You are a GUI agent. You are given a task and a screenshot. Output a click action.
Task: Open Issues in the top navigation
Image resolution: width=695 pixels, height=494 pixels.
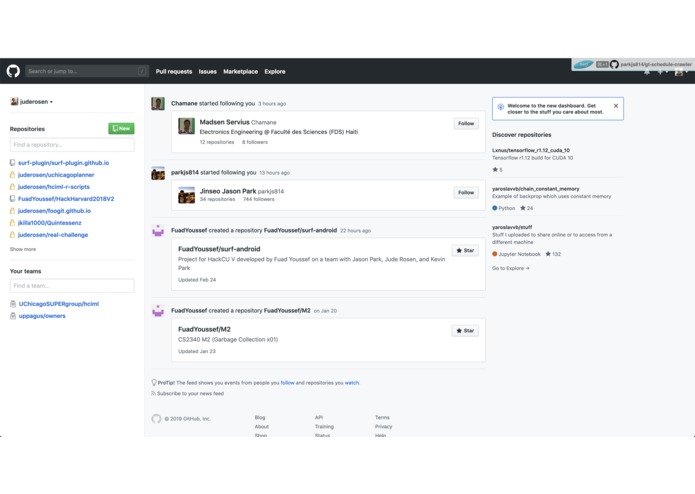click(207, 71)
